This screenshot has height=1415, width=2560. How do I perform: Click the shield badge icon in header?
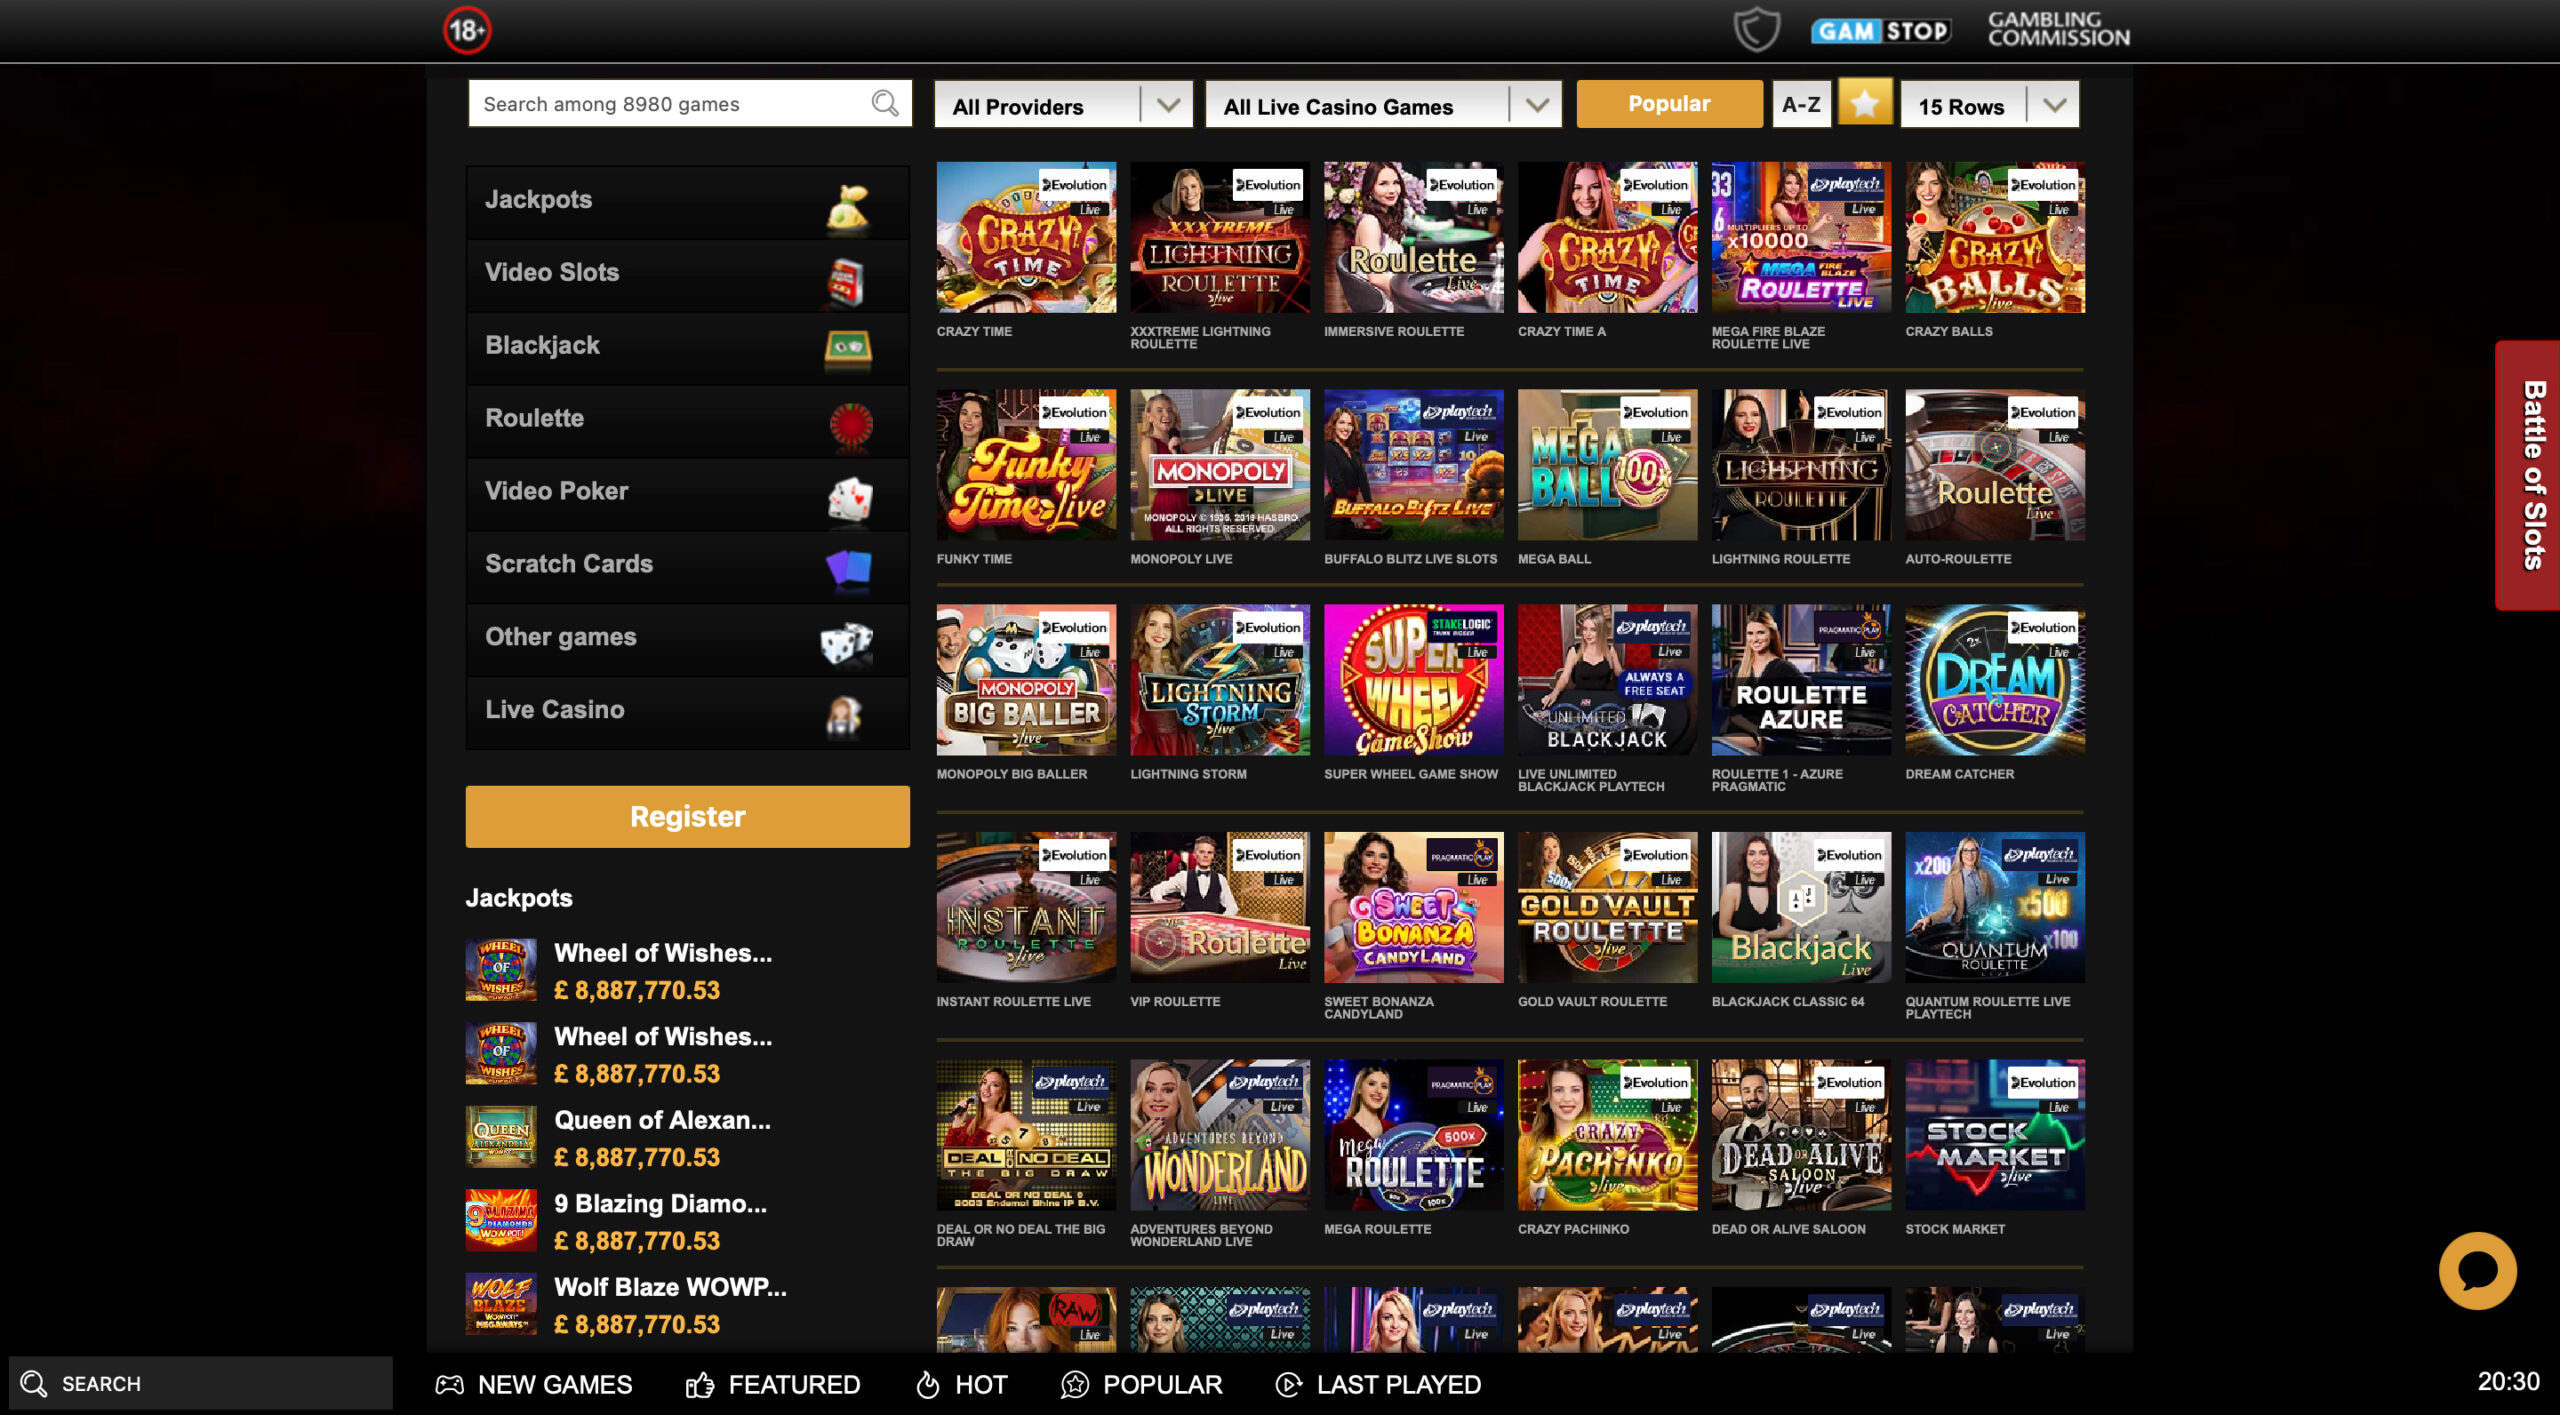coord(1756,29)
